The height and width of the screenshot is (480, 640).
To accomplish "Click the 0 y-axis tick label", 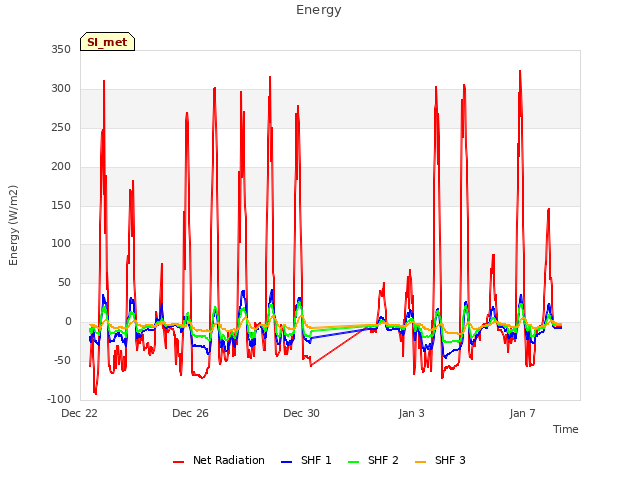I will coord(68,322).
